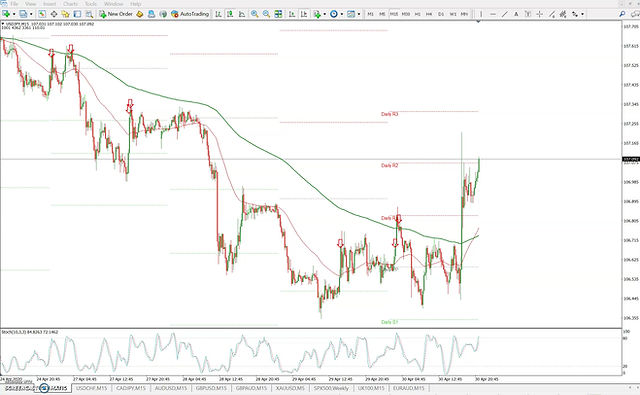Open the Help menu

pyautogui.click(x=136, y=4)
